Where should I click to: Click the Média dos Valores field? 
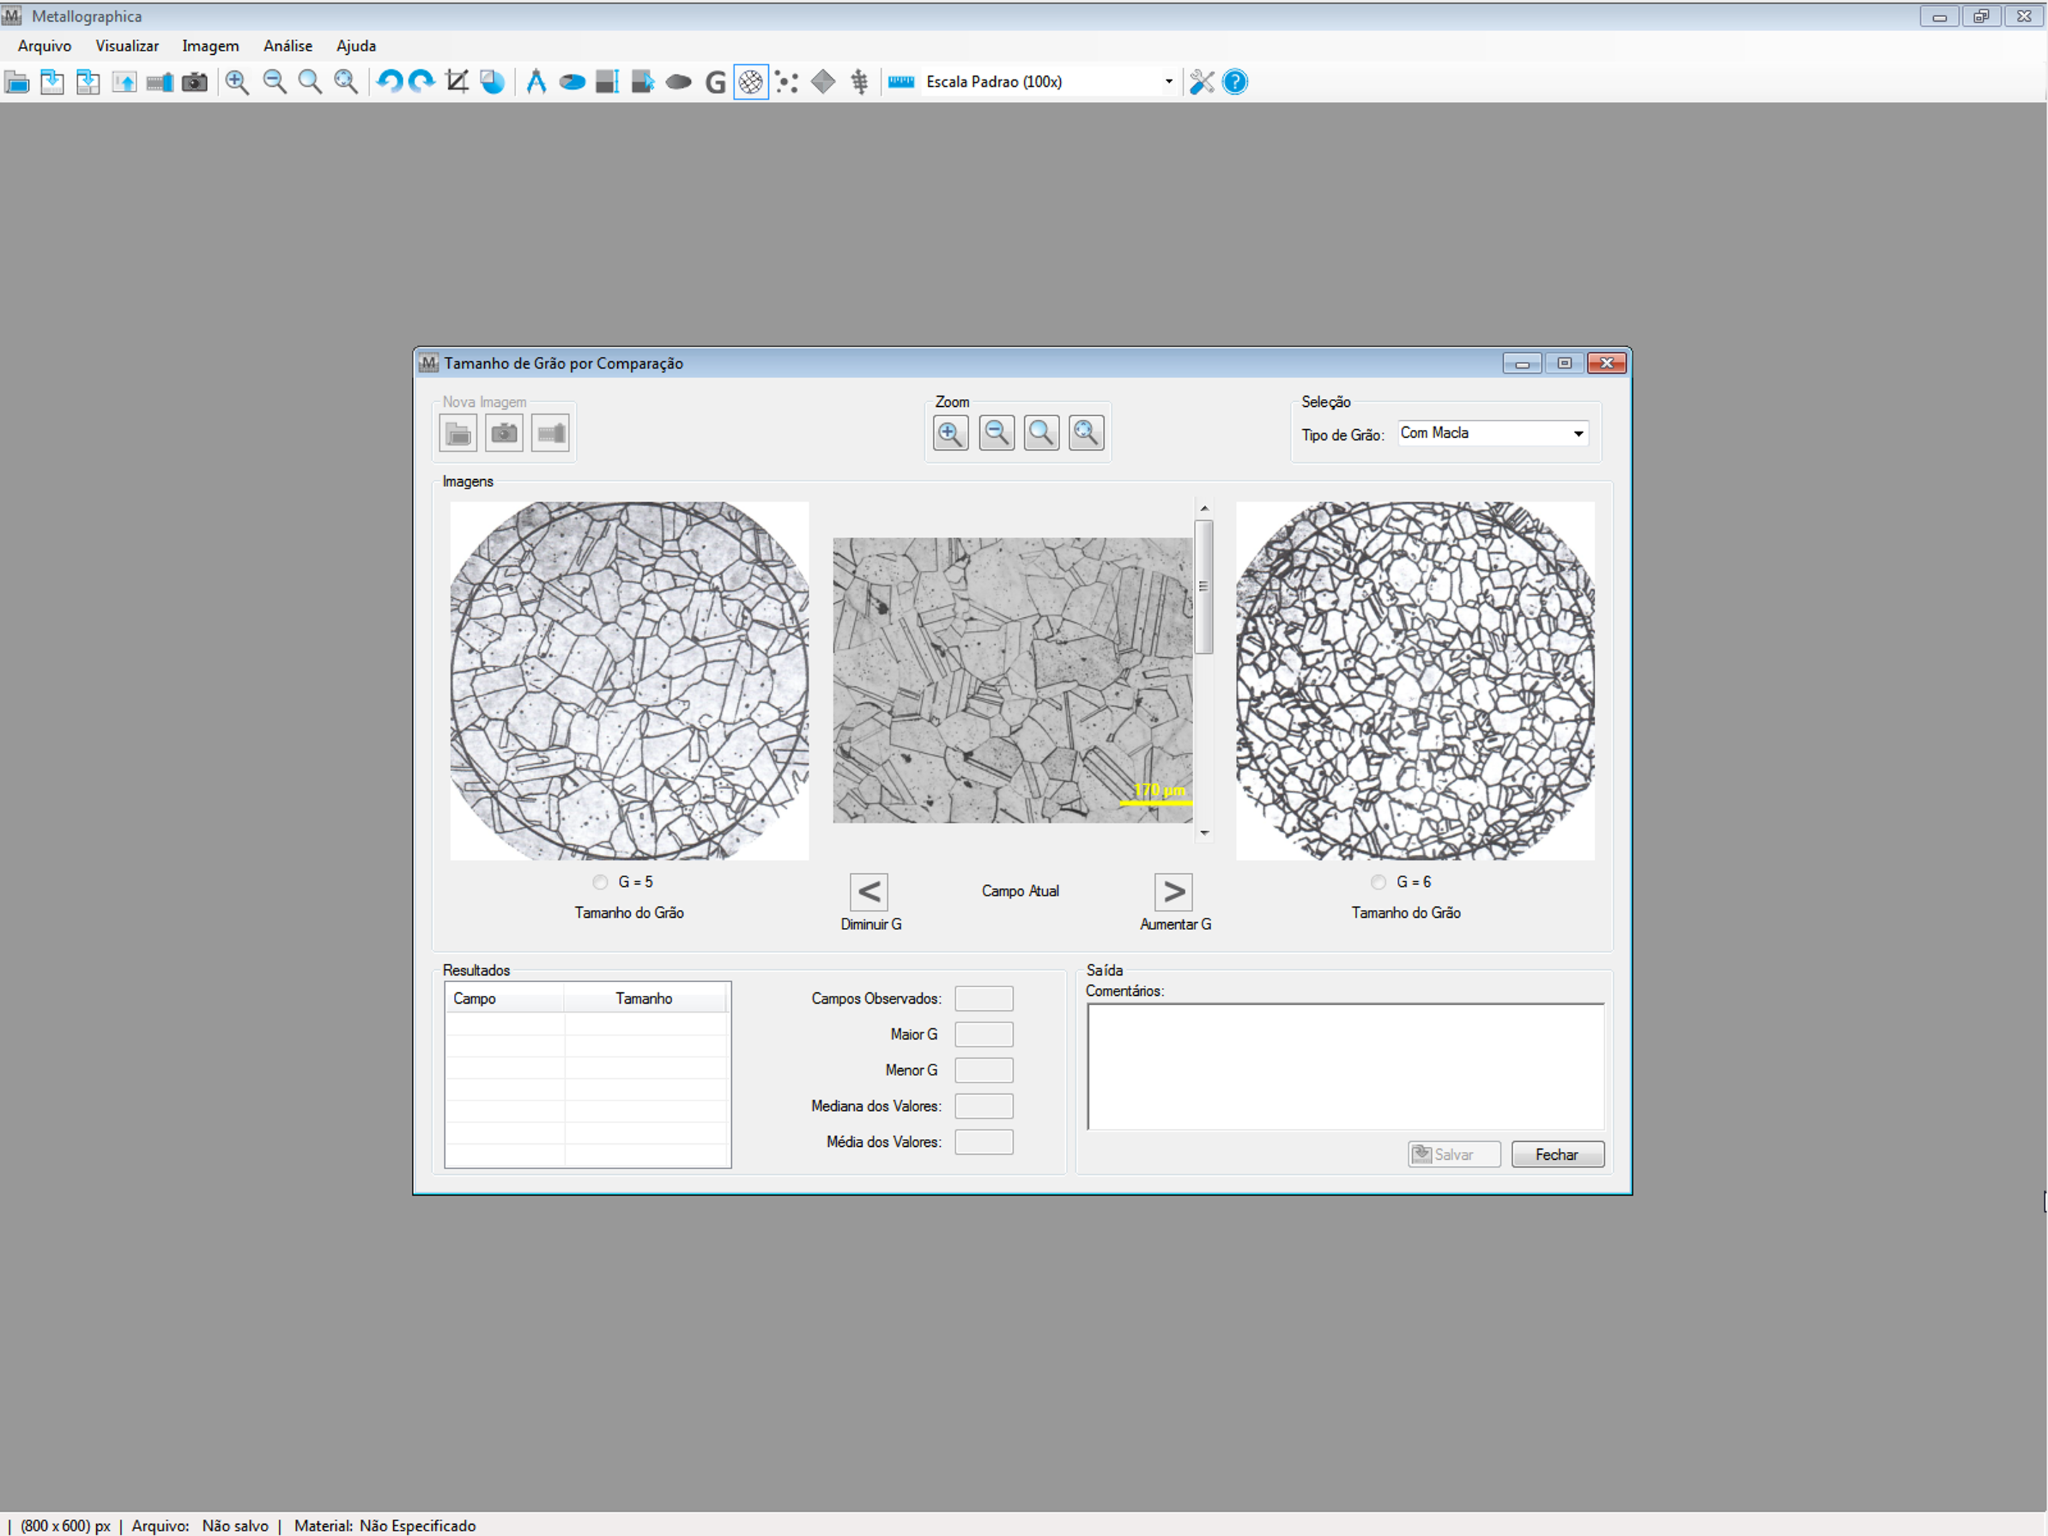tap(984, 1142)
